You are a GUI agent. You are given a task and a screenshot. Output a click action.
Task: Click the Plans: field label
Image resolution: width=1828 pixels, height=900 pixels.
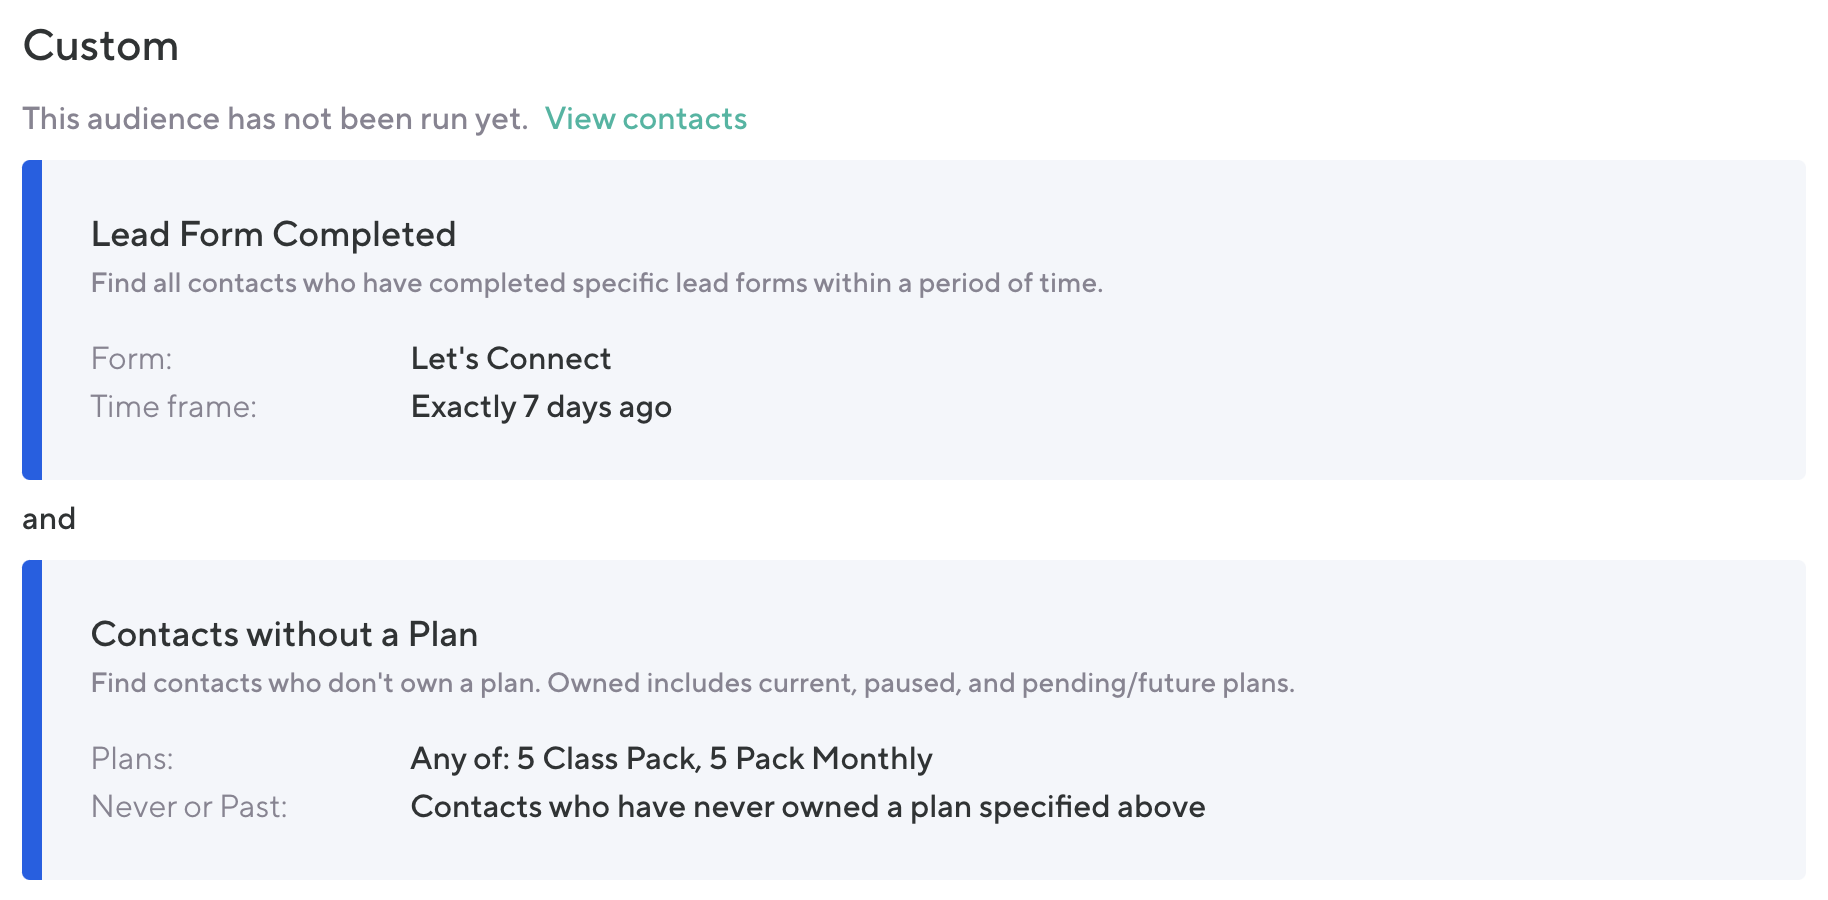coord(132,759)
